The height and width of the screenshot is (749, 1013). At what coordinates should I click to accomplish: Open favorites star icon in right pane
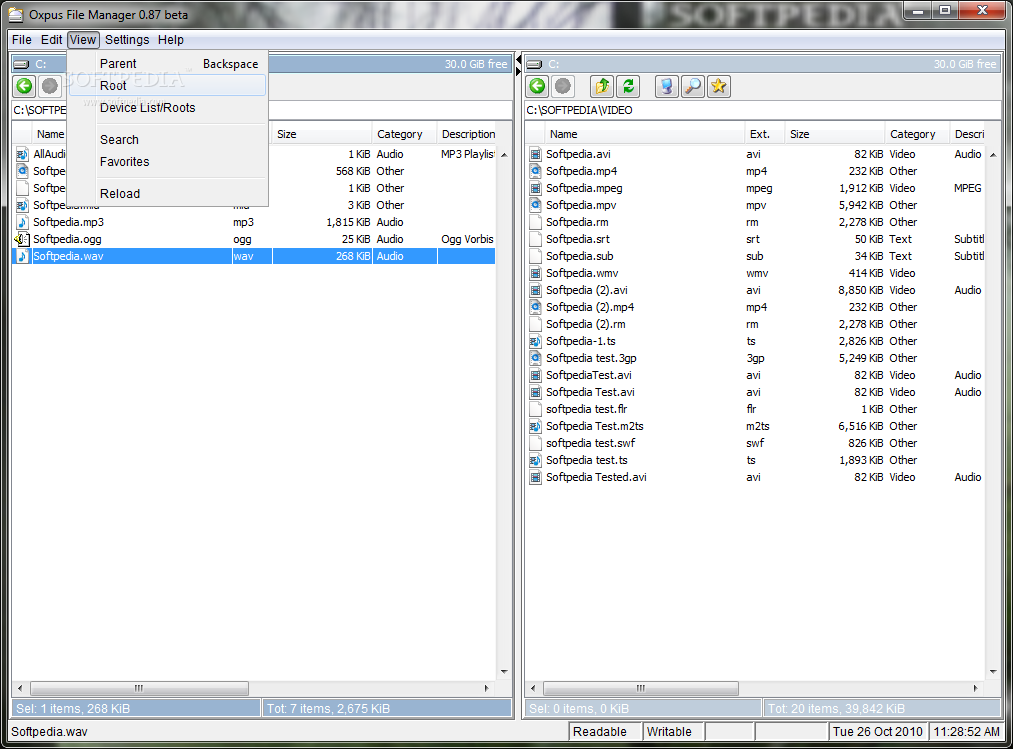[x=718, y=86]
